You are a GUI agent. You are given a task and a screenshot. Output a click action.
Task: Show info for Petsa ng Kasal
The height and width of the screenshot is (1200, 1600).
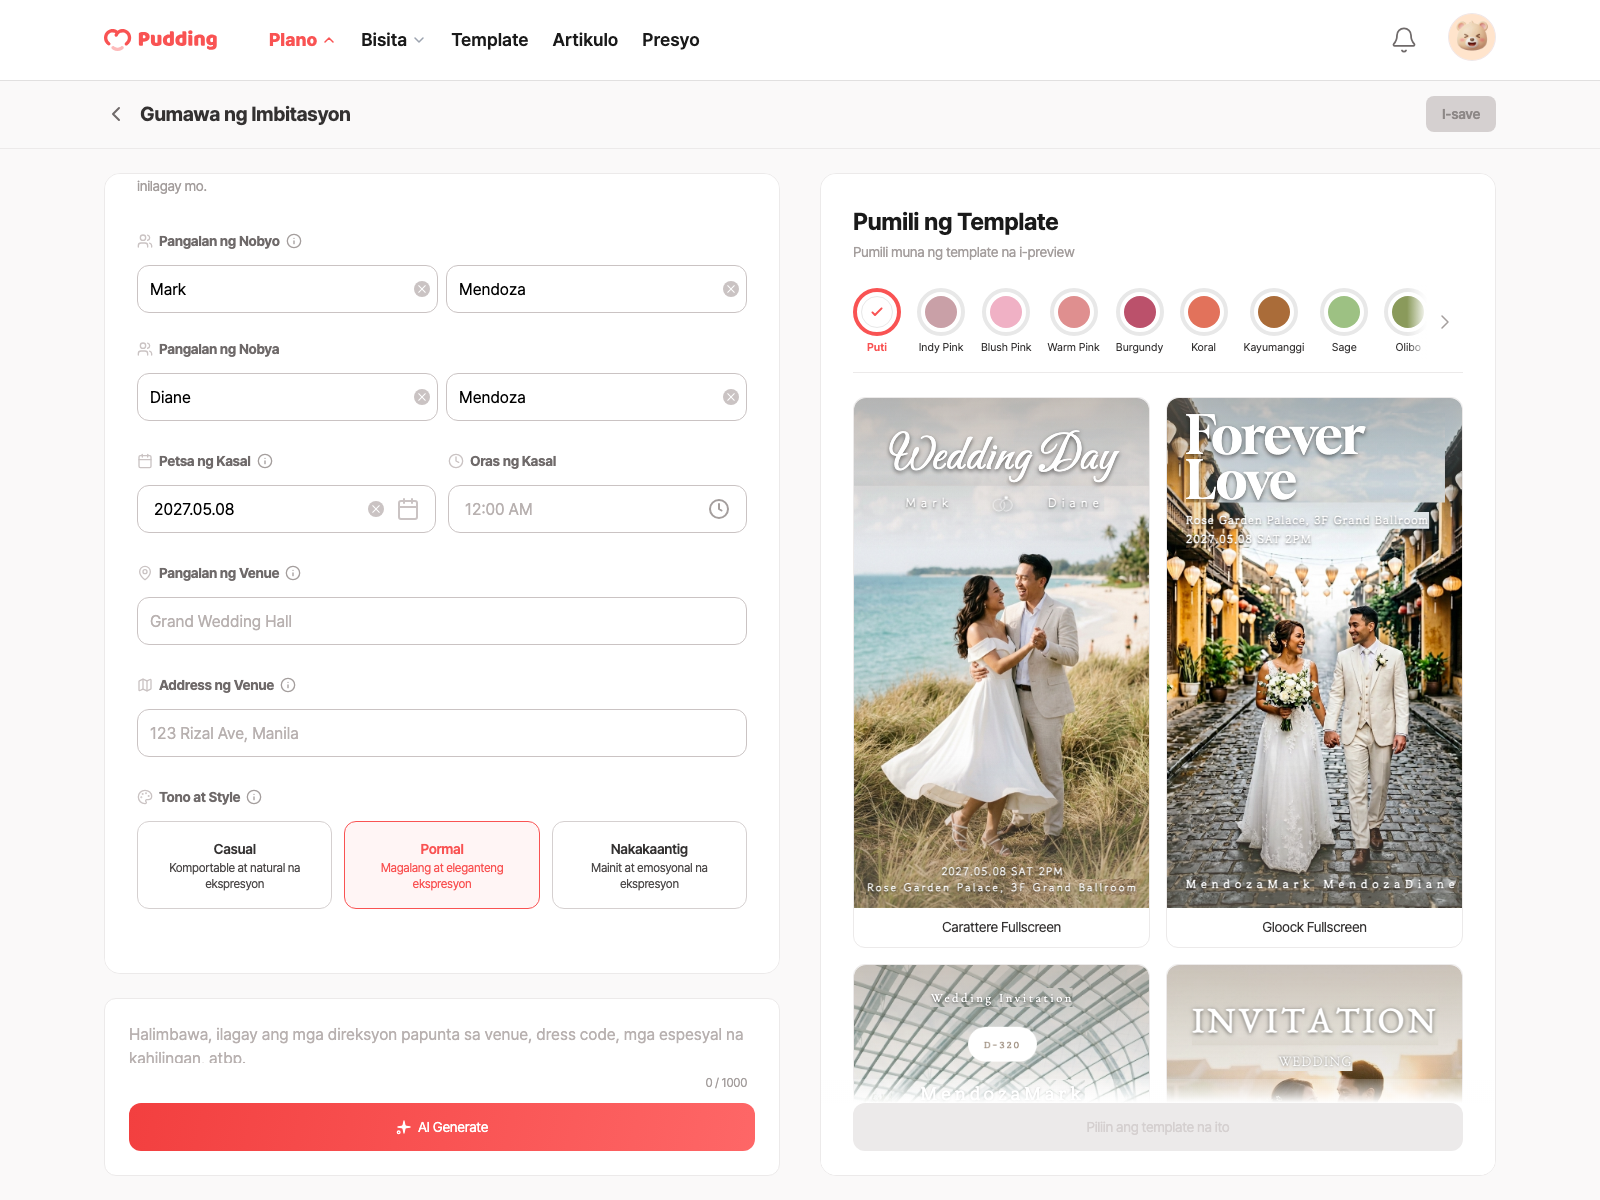(265, 461)
